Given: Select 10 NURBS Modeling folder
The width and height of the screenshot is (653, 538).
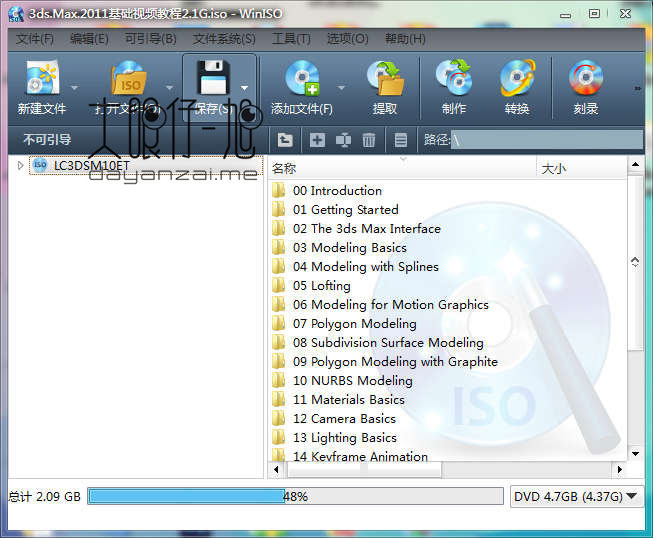Looking at the screenshot, I should click(x=352, y=381).
